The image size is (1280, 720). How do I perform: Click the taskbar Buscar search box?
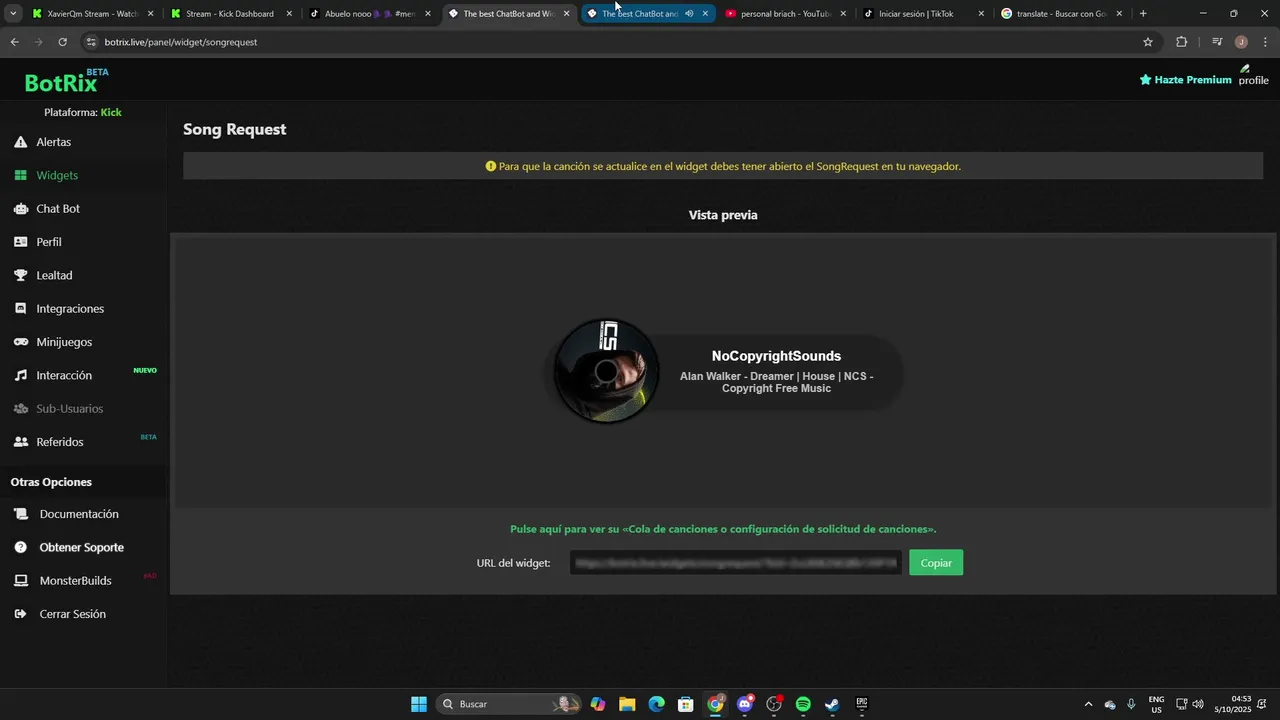[510, 704]
